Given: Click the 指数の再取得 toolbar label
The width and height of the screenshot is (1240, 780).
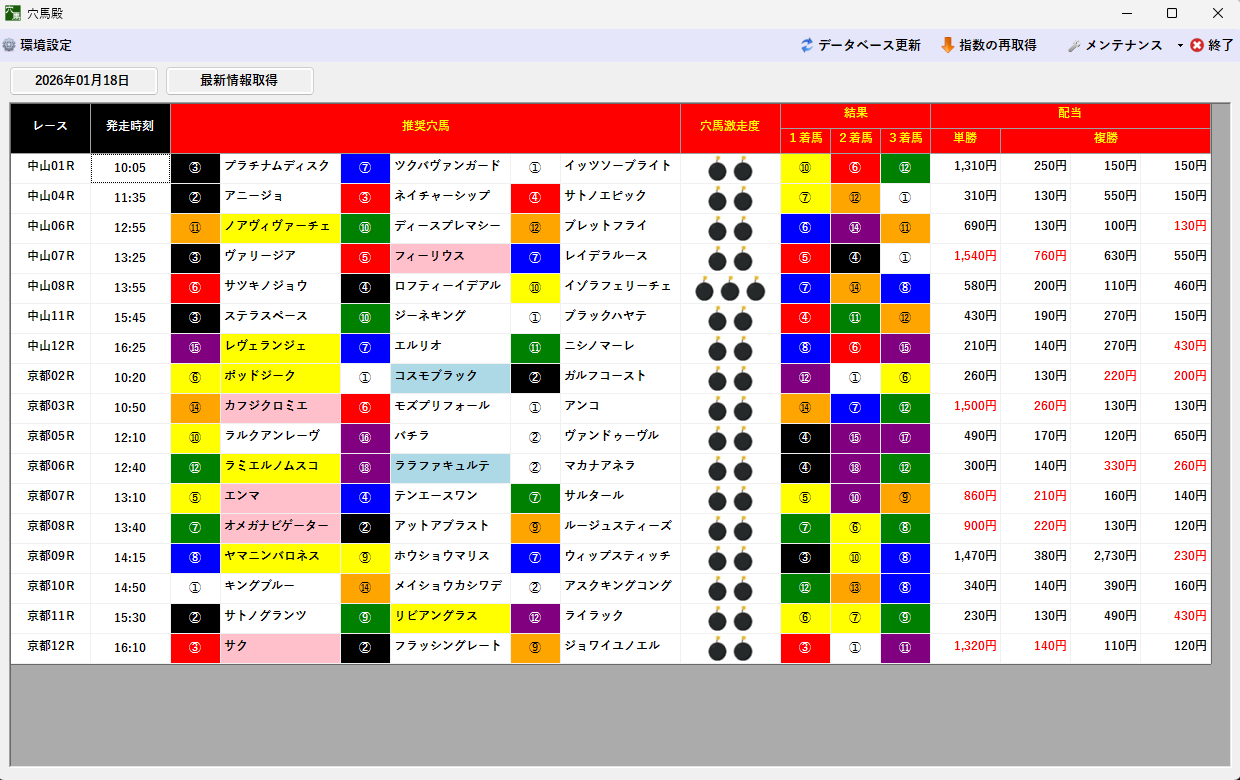Looking at the screenshot, I should pyautogui.click(x=997, y=45).
